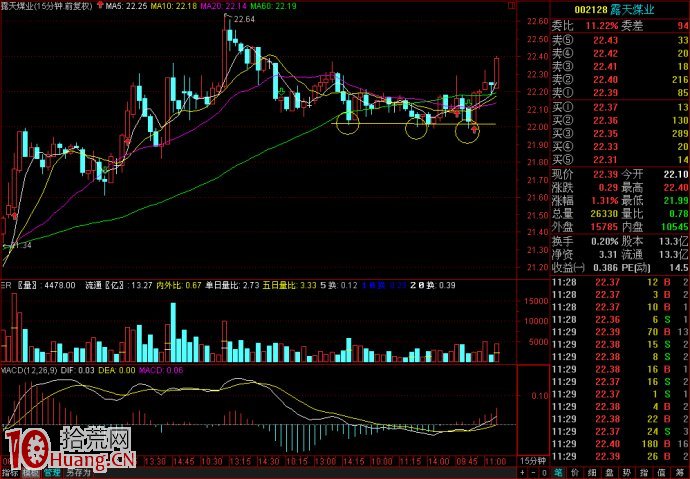Viewport: 690px width, 479px height.
Task: Click the 委比 11.22% value
Action: tap(602, 26)
